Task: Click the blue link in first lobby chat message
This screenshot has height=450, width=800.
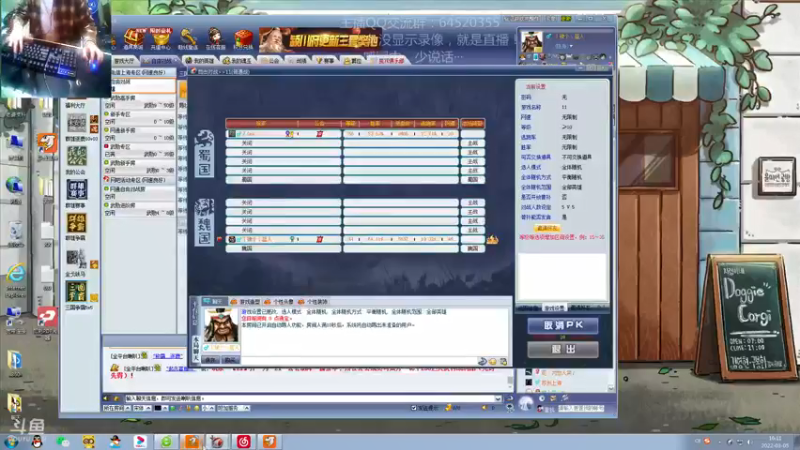Action: click(167, 356)
